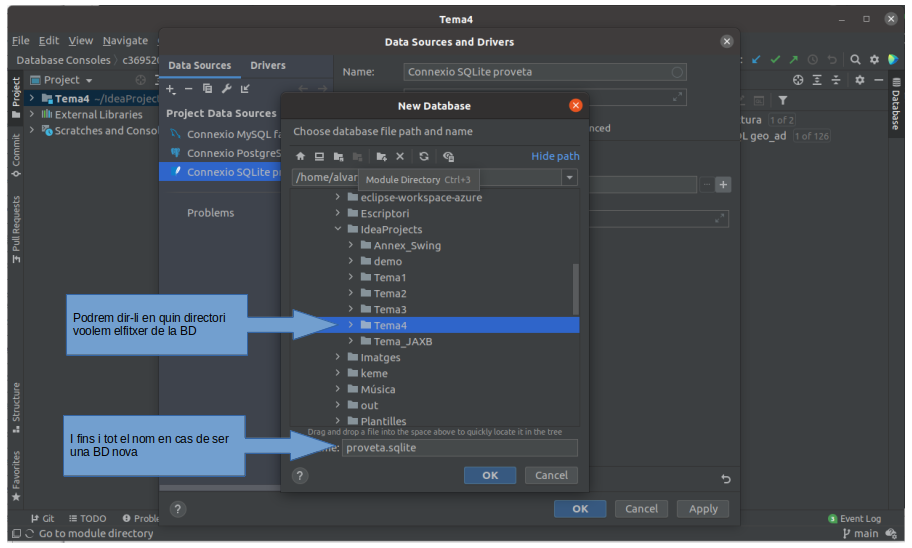Expand the Tema1 folder

[x=351, y=277]
